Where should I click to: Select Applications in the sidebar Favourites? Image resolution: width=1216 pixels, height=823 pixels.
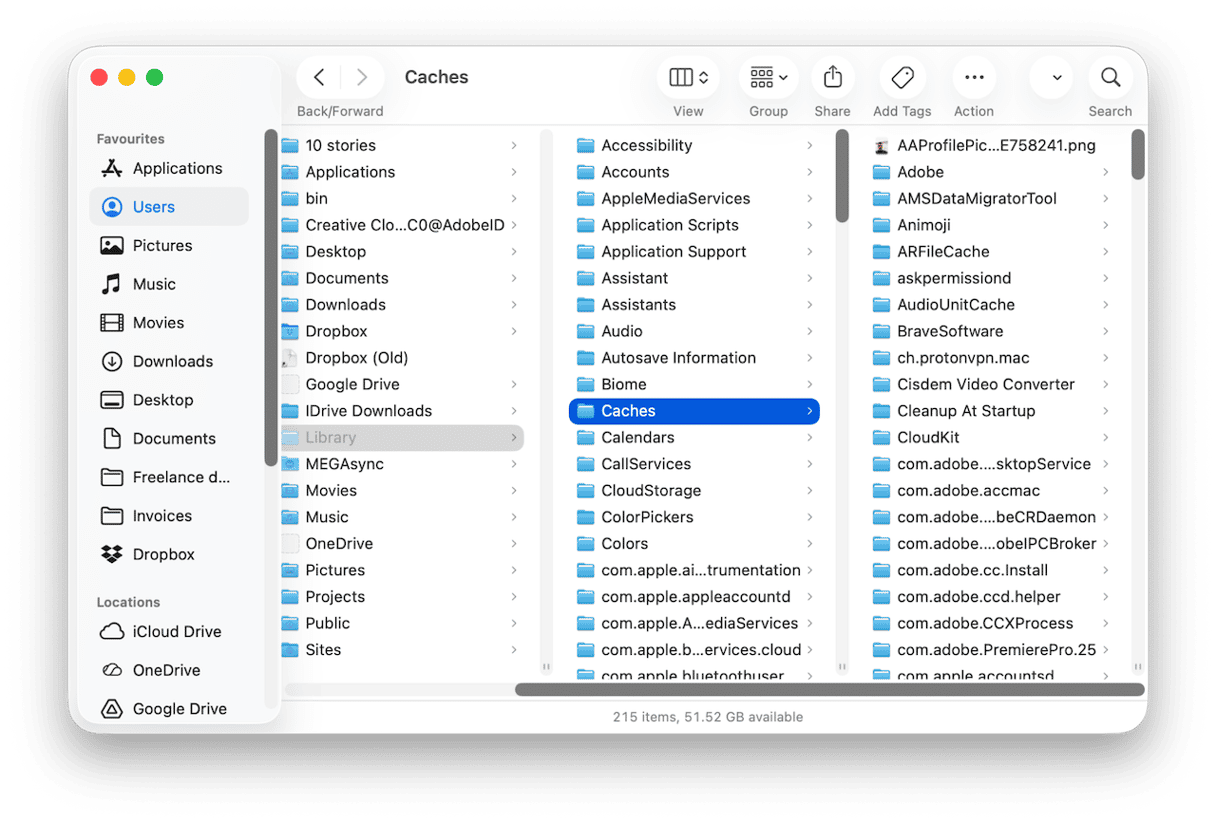point(176,168)
